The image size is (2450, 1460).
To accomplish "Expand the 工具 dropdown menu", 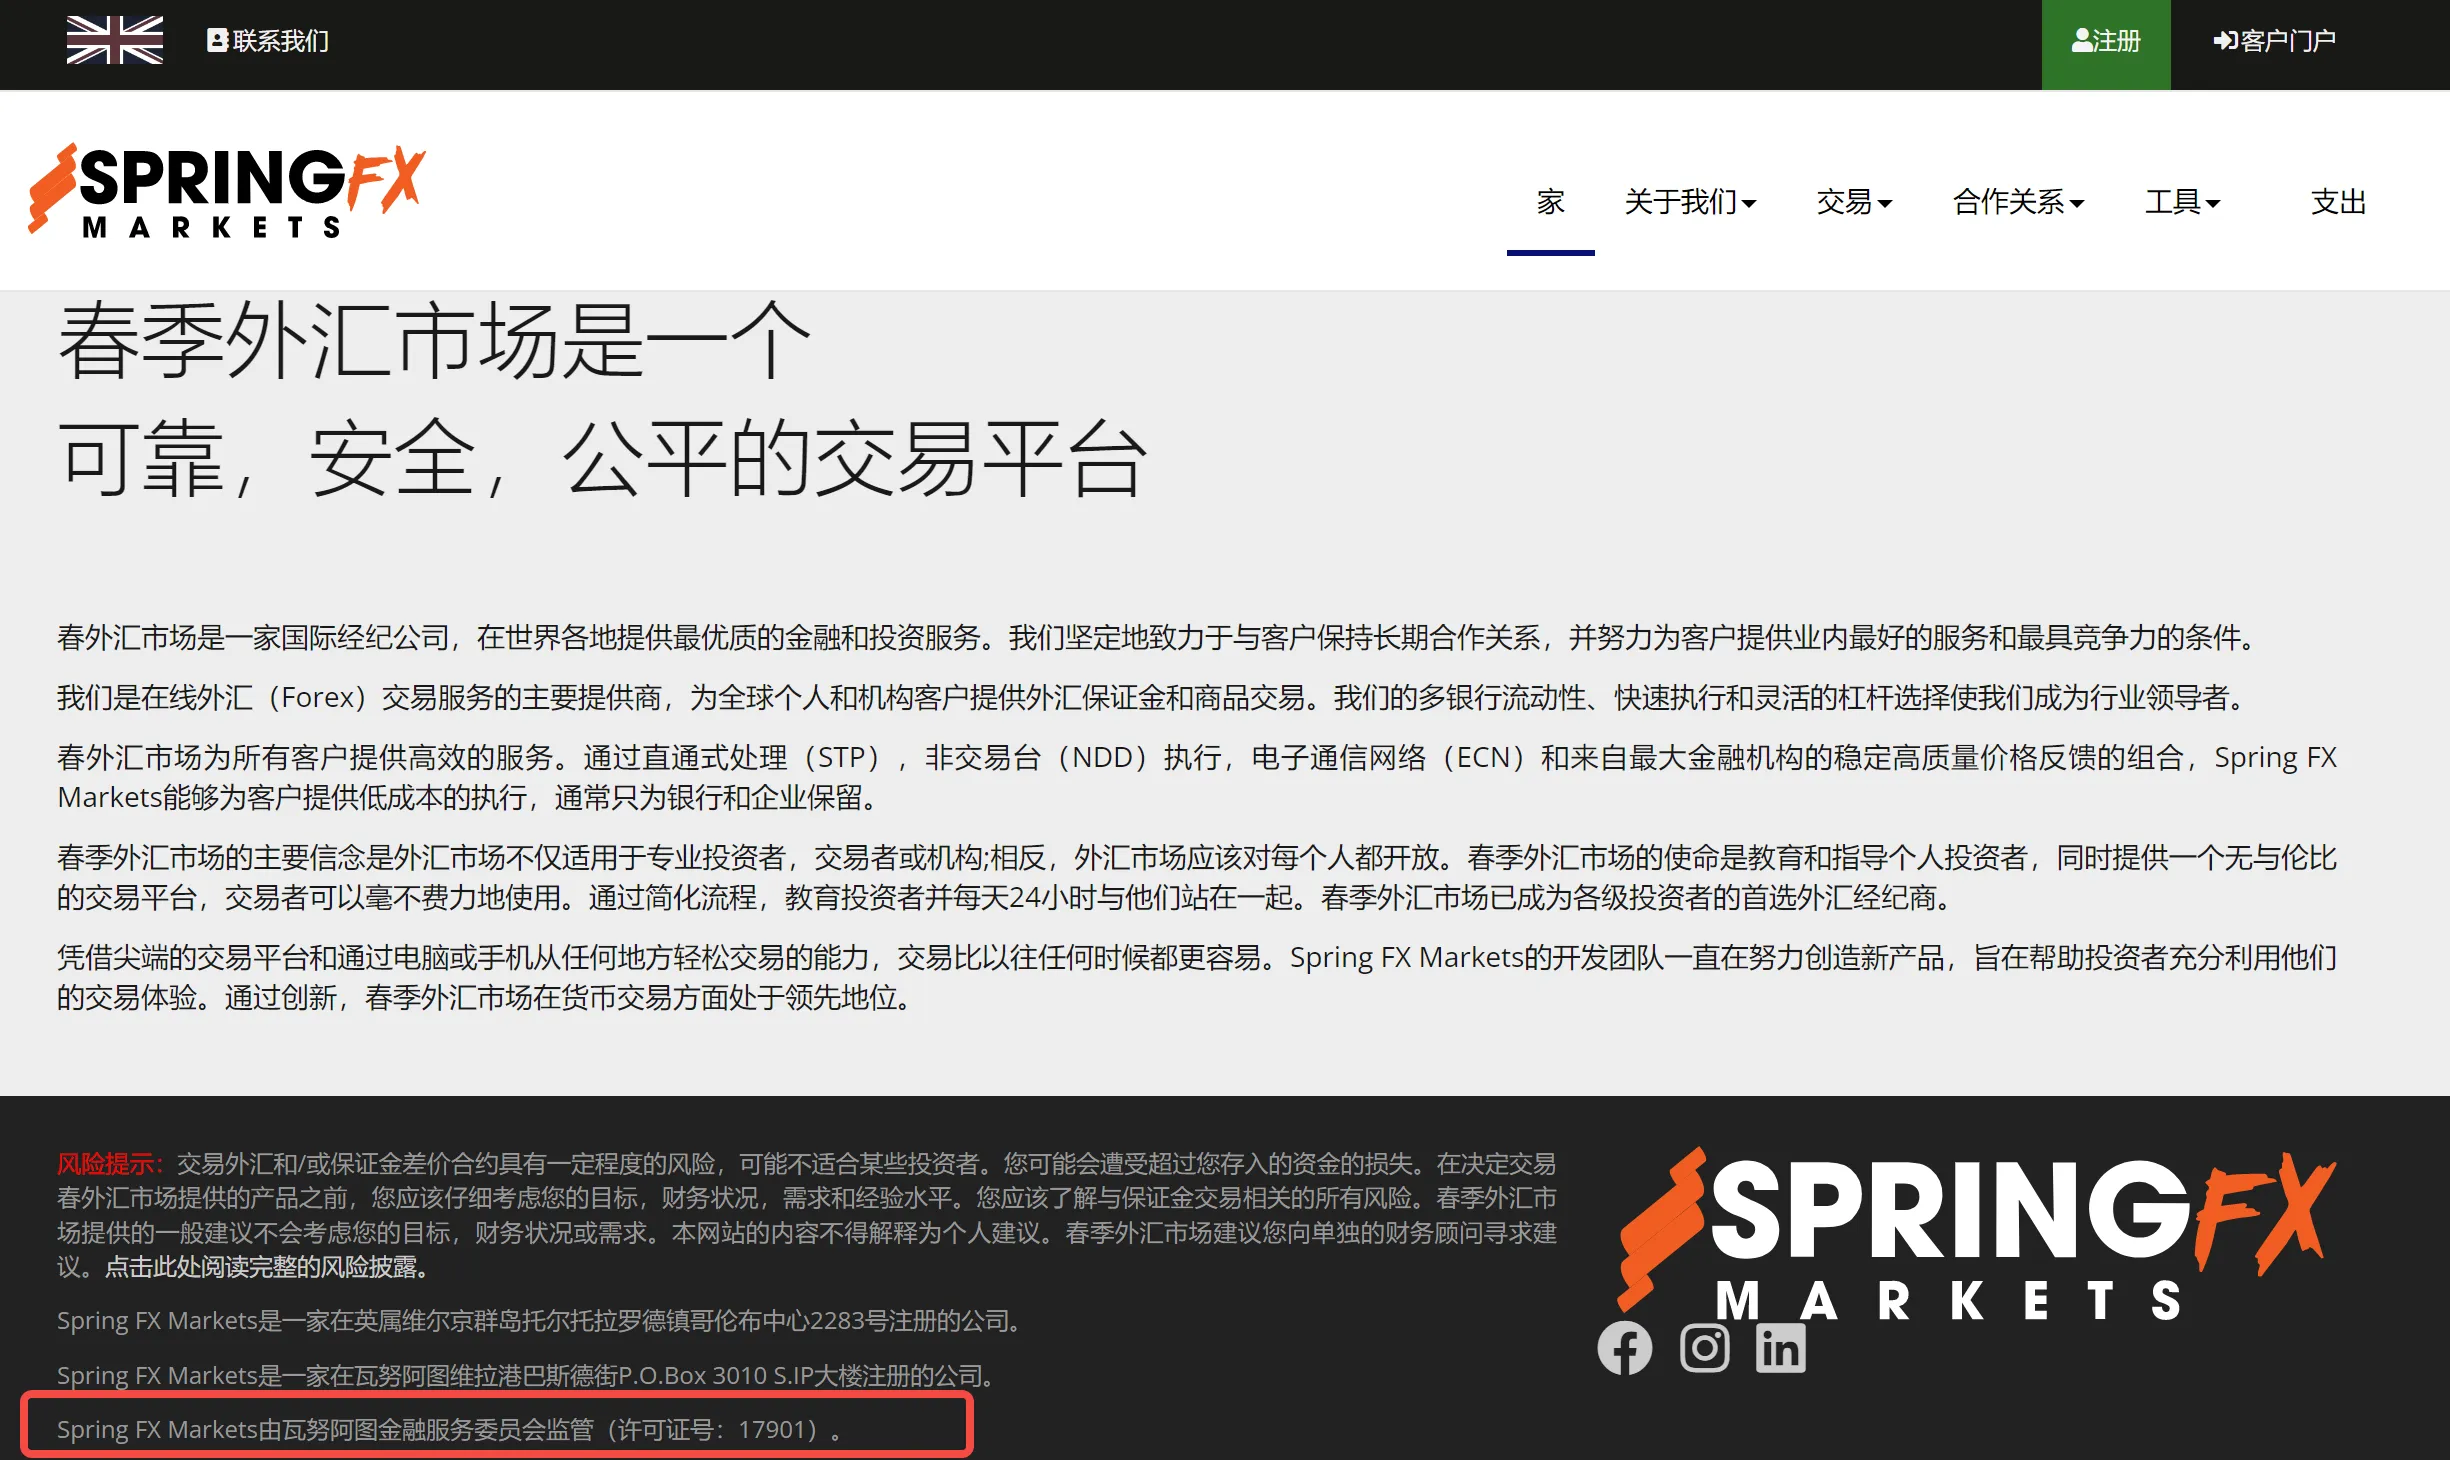I will (x=2181, y=201).
